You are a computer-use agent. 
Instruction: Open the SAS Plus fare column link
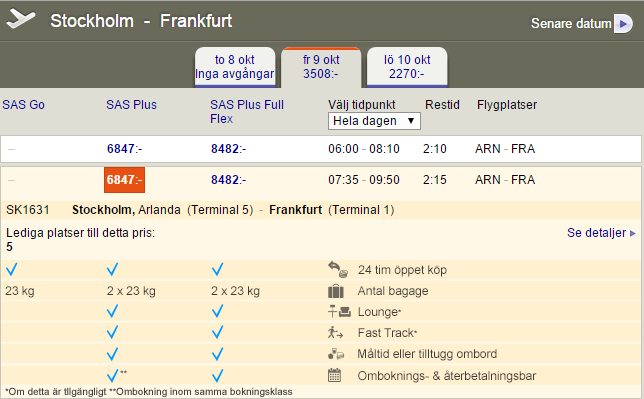point(131,105)
